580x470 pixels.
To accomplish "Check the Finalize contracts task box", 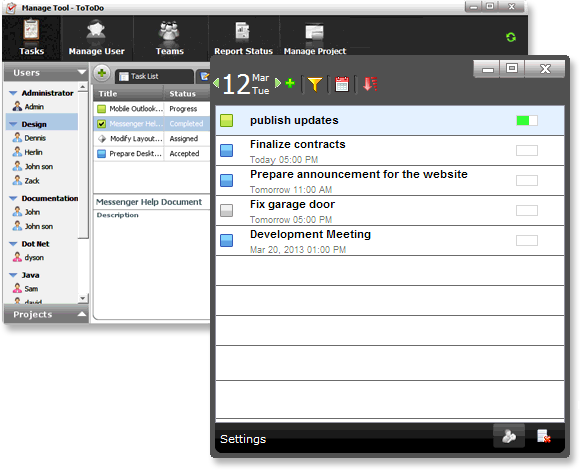I will (x=226, y=151).
